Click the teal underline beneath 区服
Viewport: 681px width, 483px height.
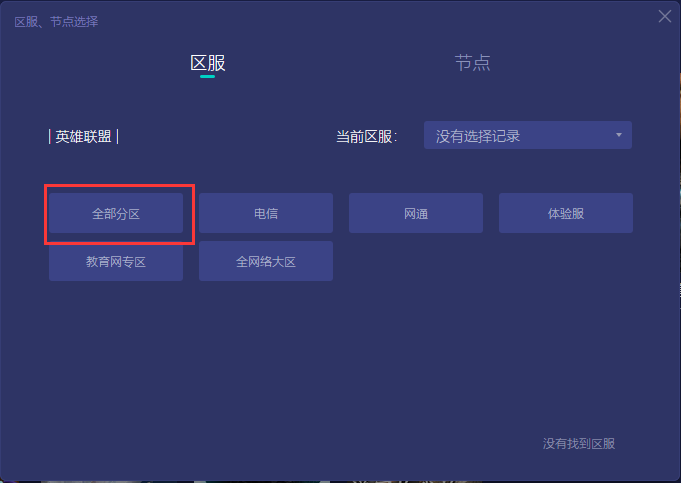tap(208, 77)
